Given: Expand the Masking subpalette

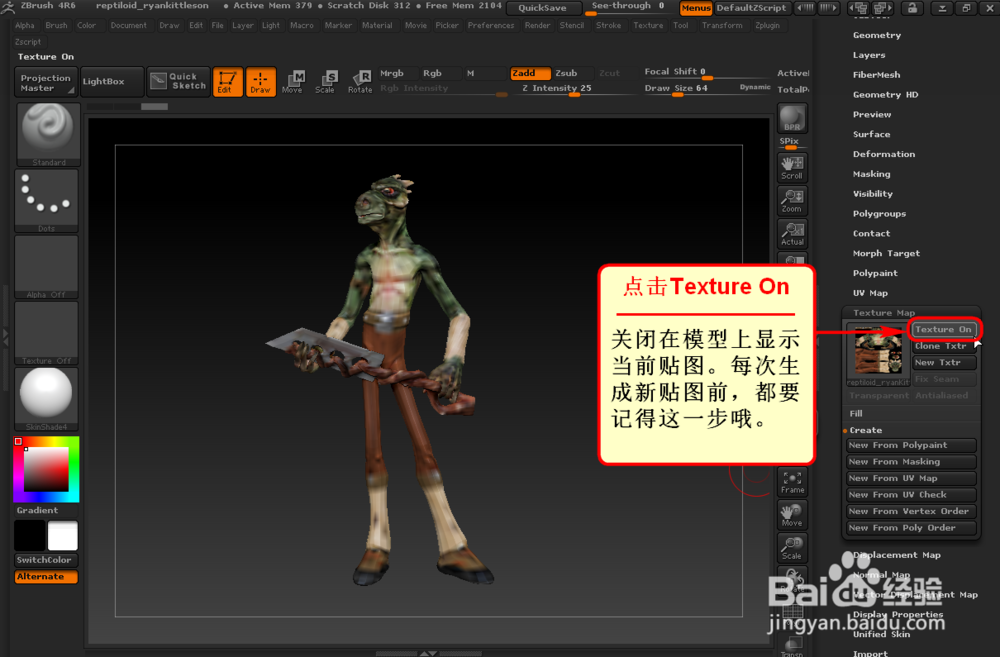Looking at the screenshot, I should tap(871, 173).
